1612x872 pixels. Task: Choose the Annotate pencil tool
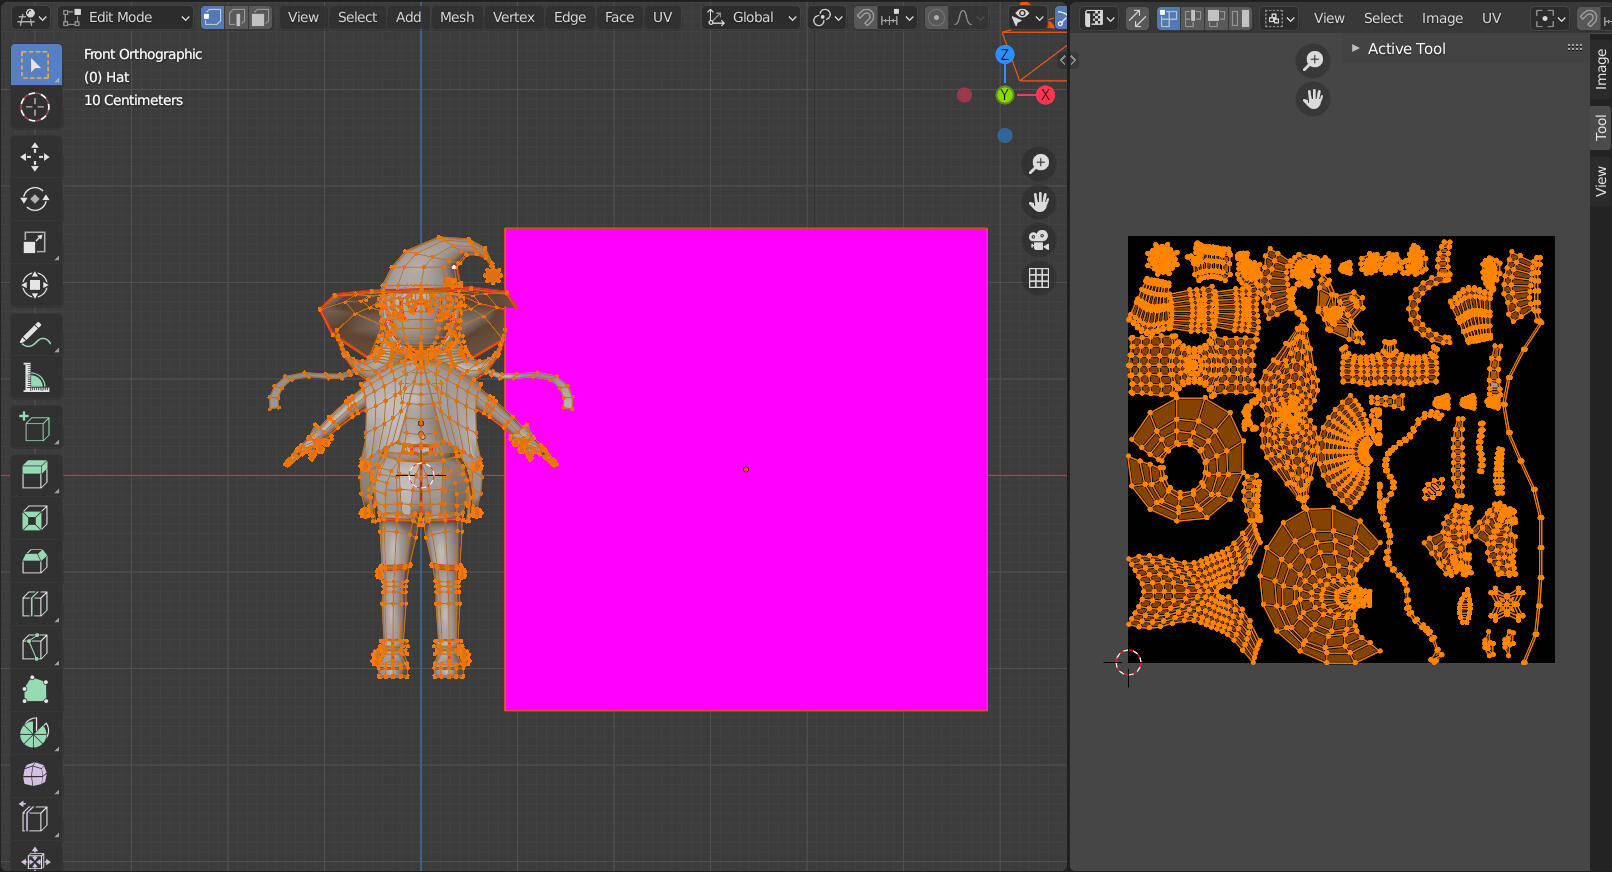(x=35, y=336)
